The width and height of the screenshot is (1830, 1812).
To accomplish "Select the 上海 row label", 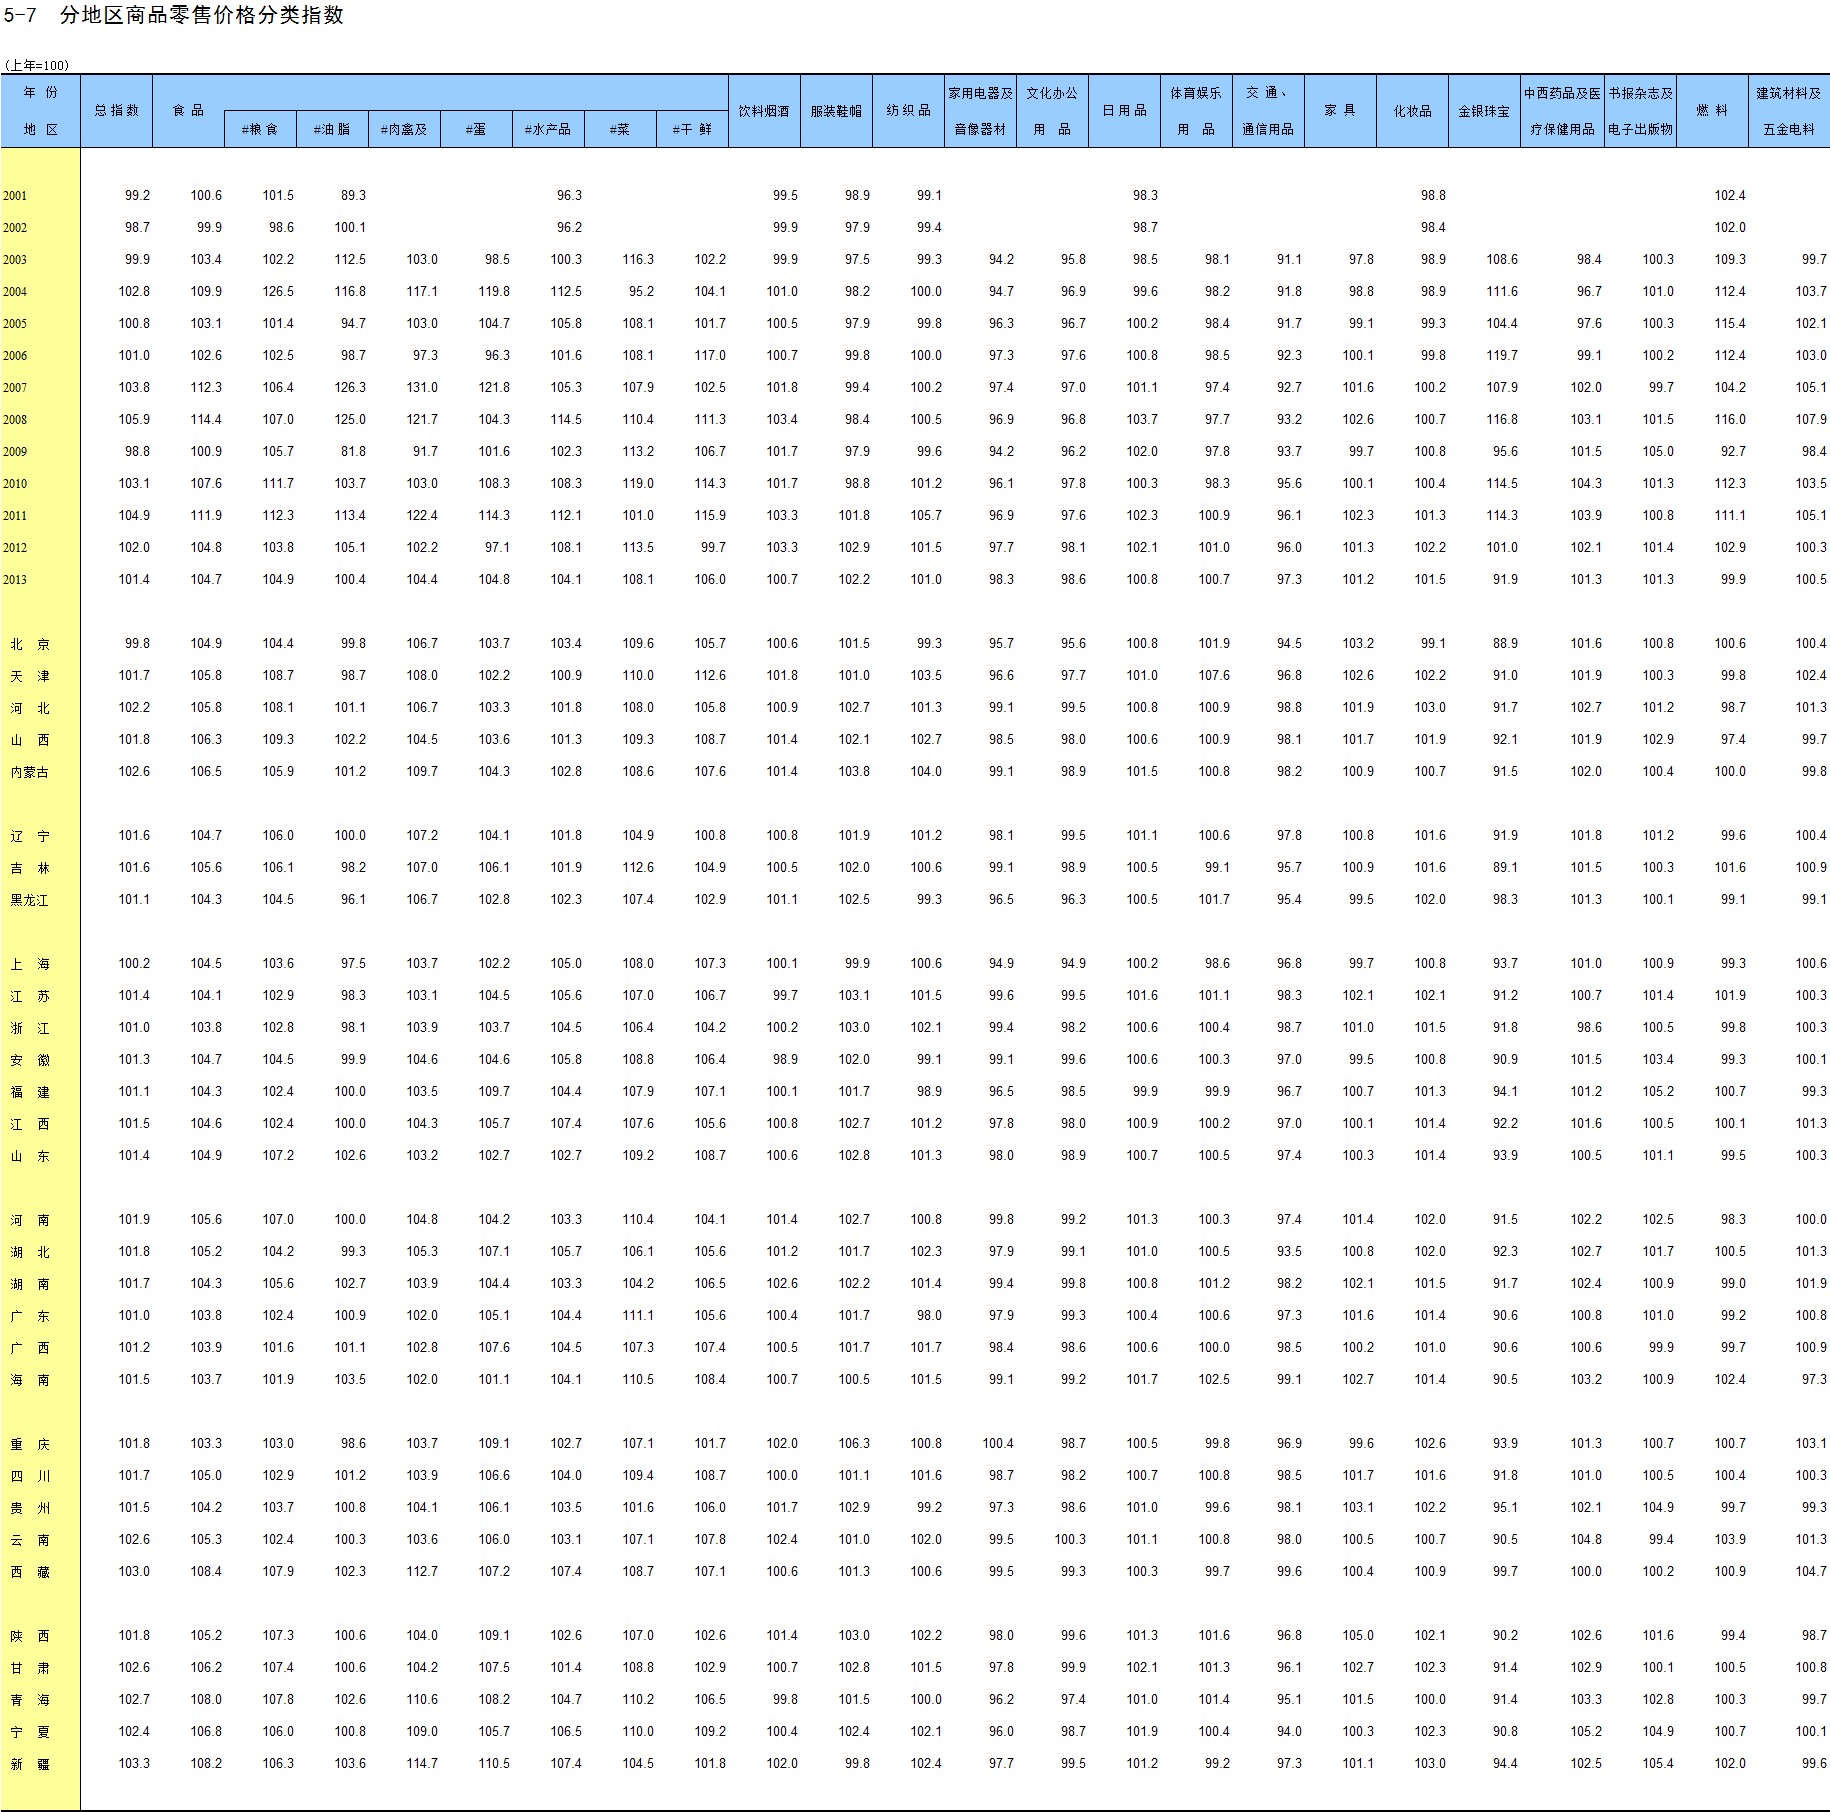I will click(x=30, y=964).
